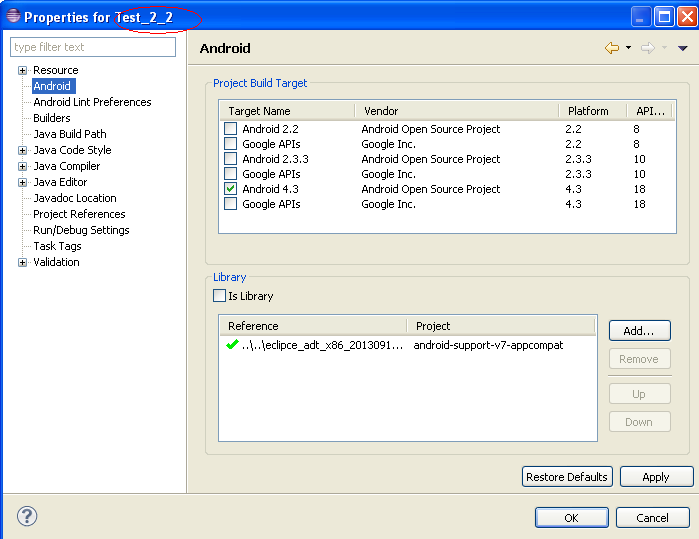The image size is (699, 539).
Task: Click the Platform column header
Action: tap(592, 111)
